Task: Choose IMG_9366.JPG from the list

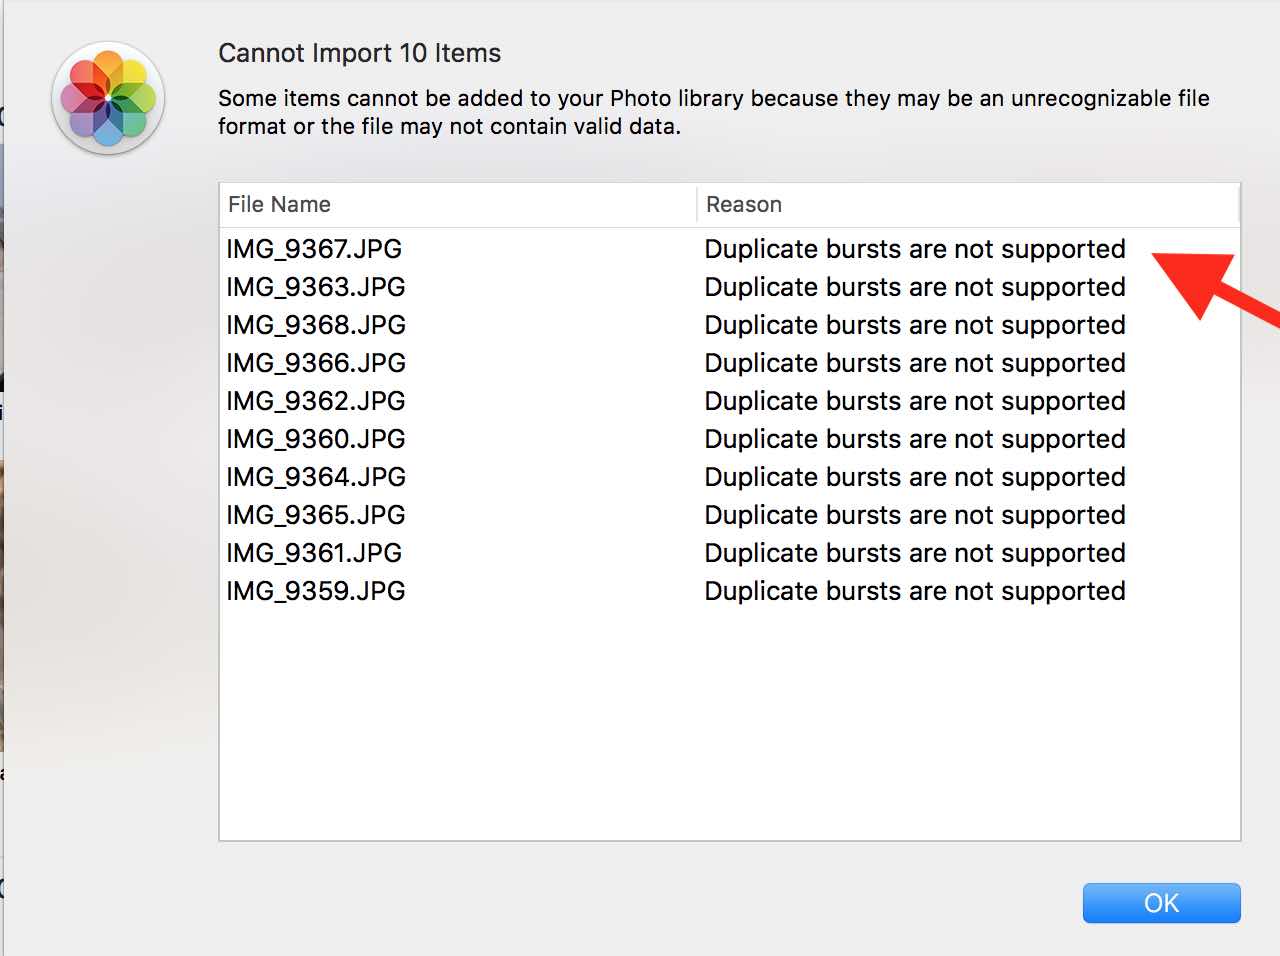Action: click(315, 363)
